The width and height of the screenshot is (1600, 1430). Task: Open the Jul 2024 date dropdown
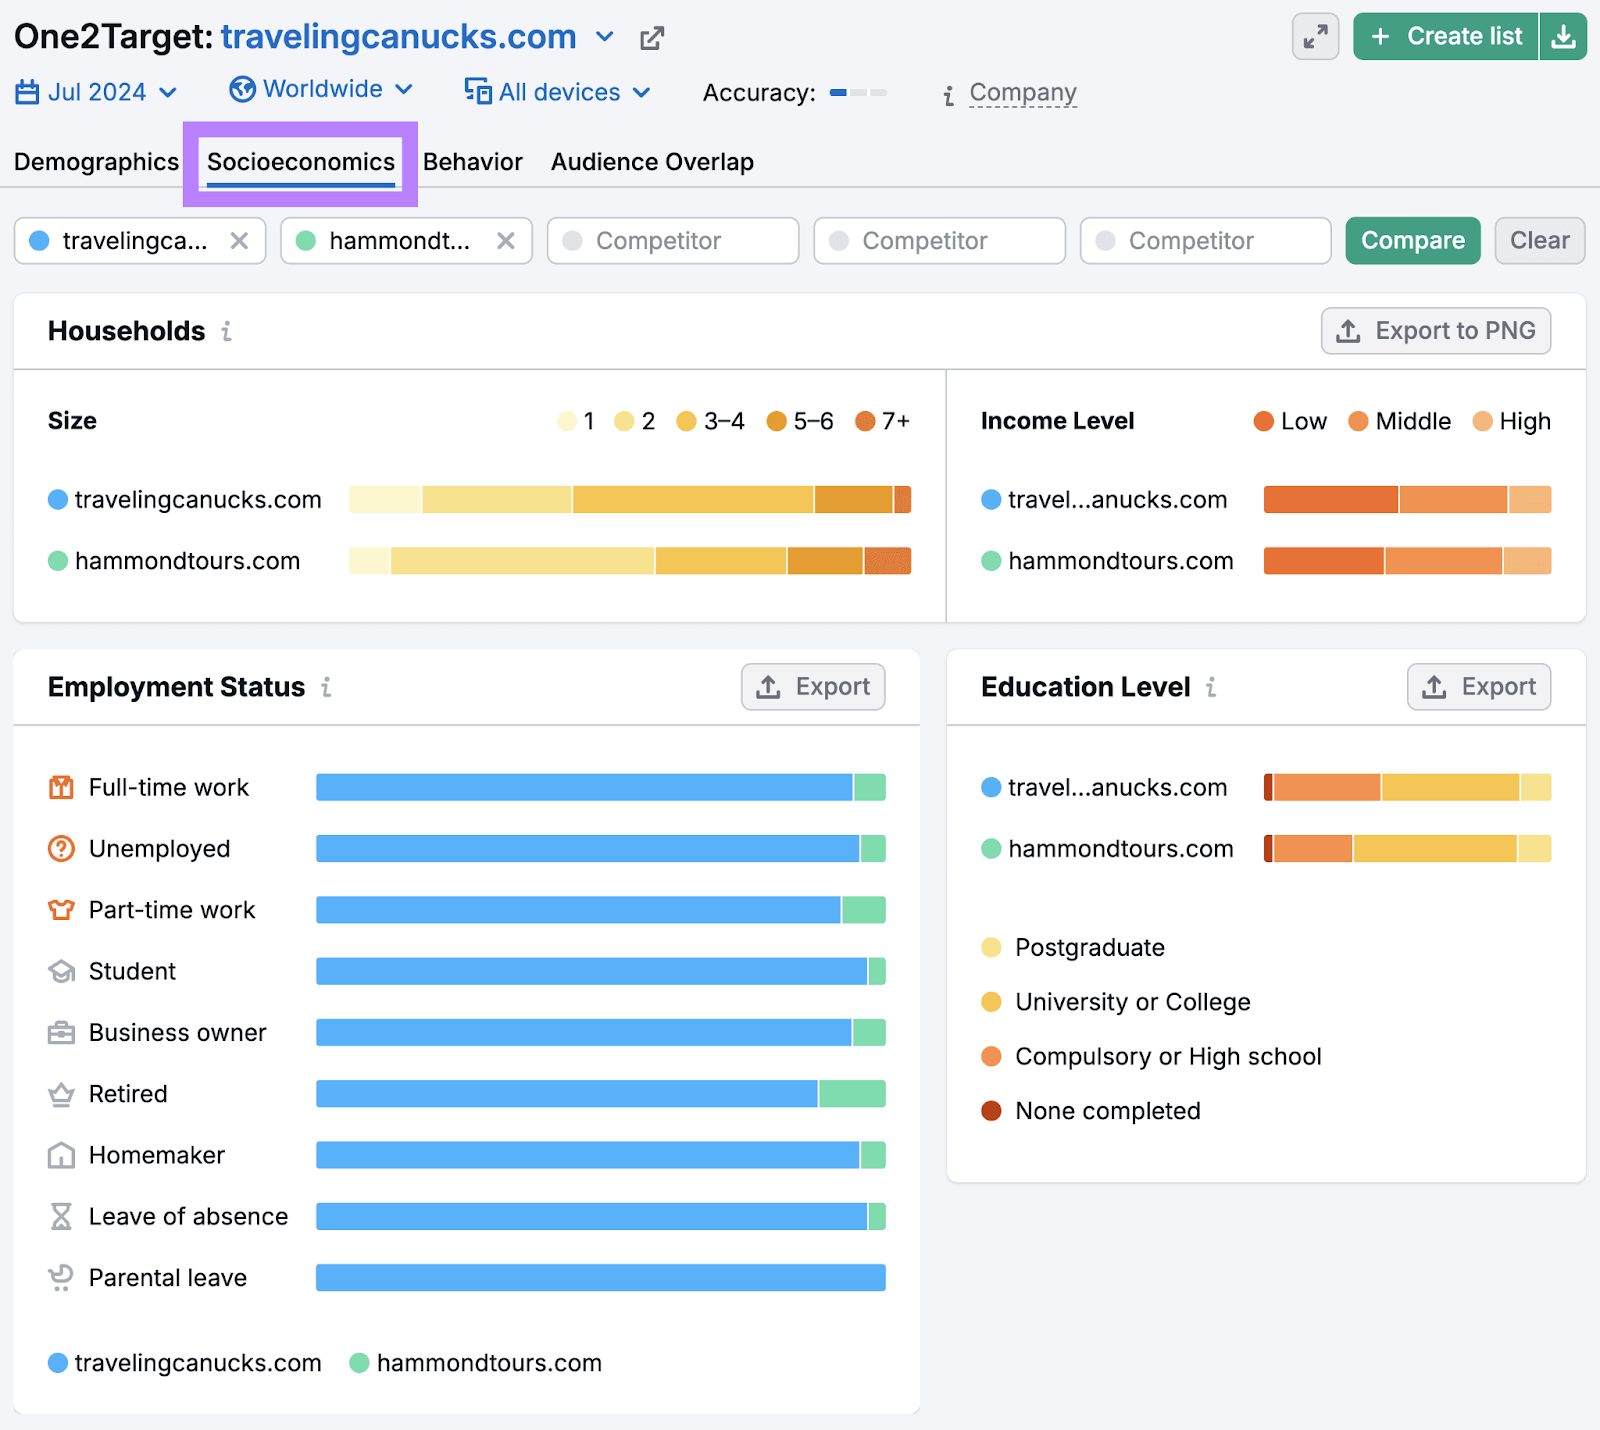tap(97, 92)
